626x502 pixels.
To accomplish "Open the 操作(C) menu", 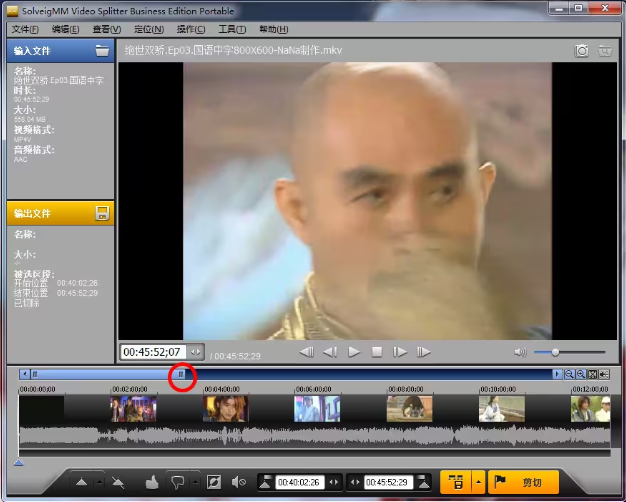I will 191,29.
